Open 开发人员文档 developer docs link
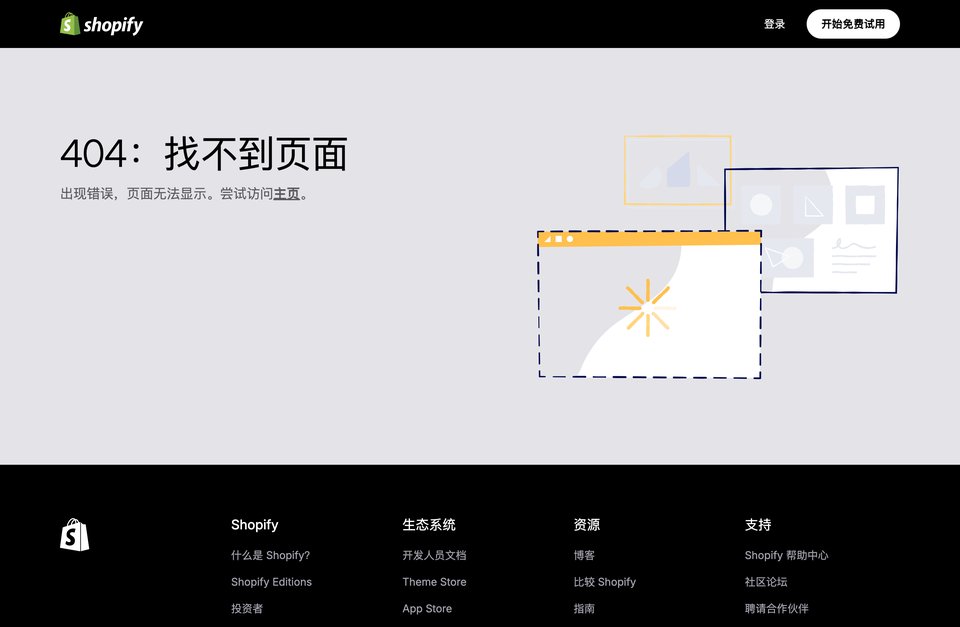This screenshot has height=627, width=960. point(434,555)
